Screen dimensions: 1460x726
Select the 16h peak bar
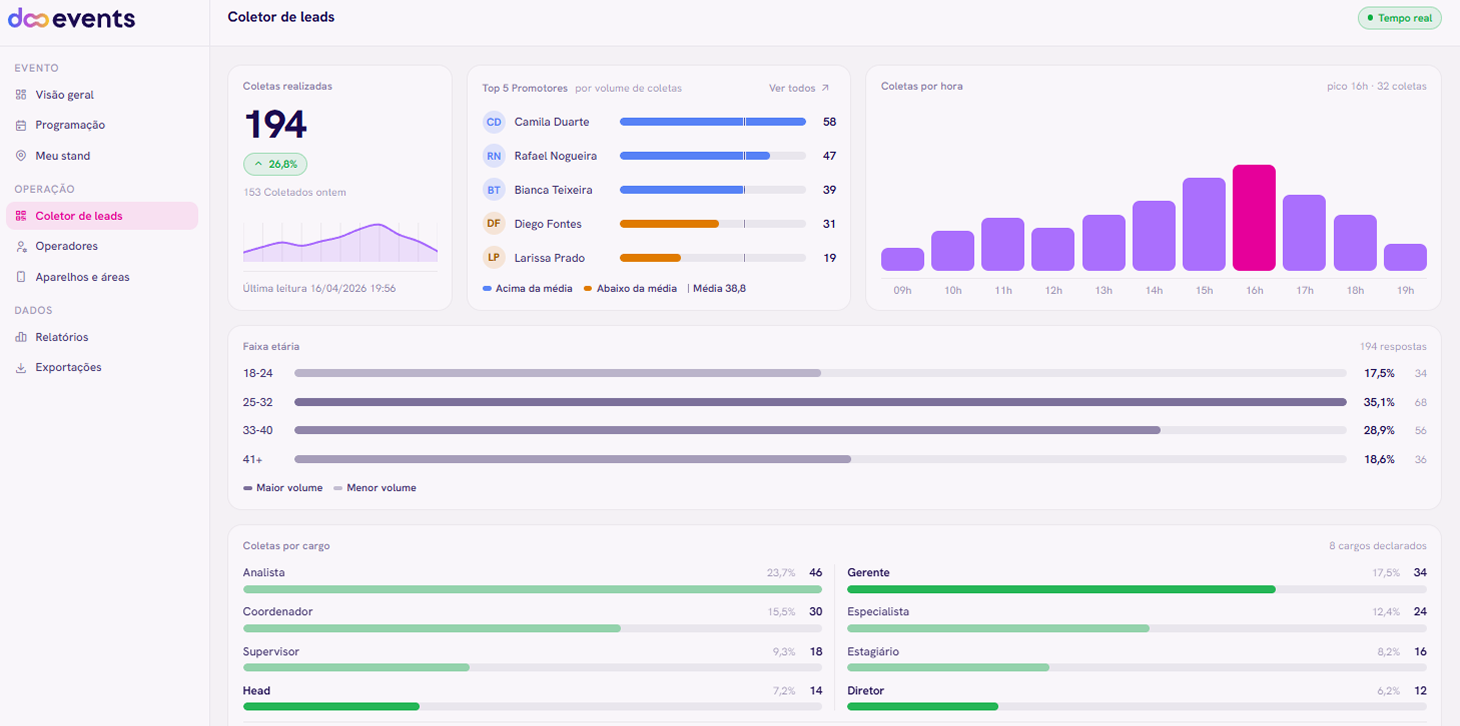1254,218
